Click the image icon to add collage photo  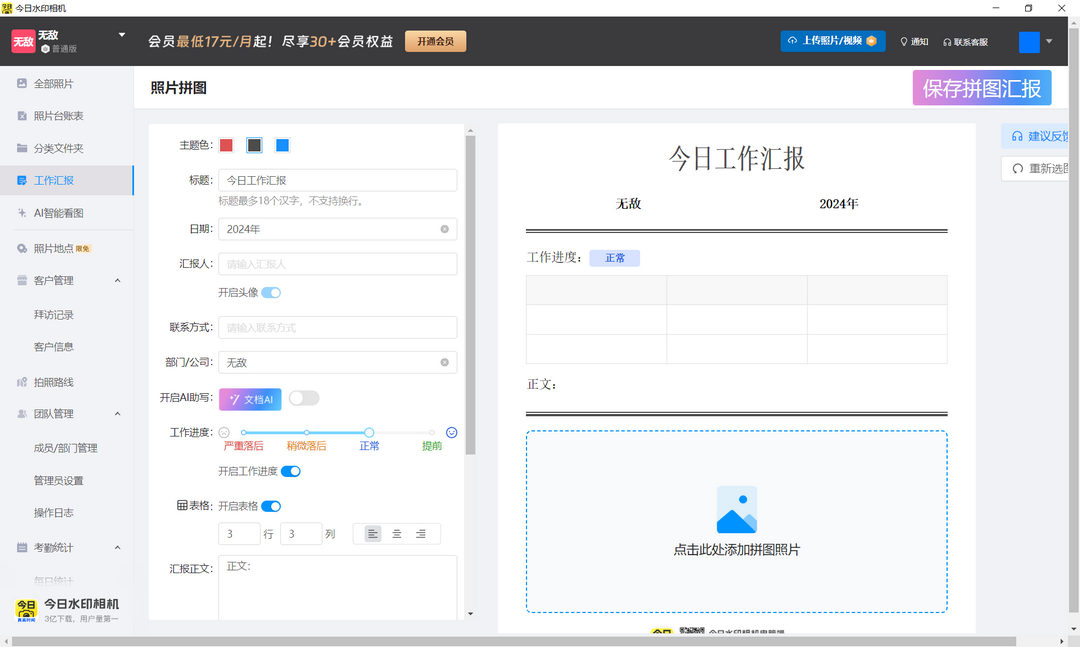pos(736,510)
